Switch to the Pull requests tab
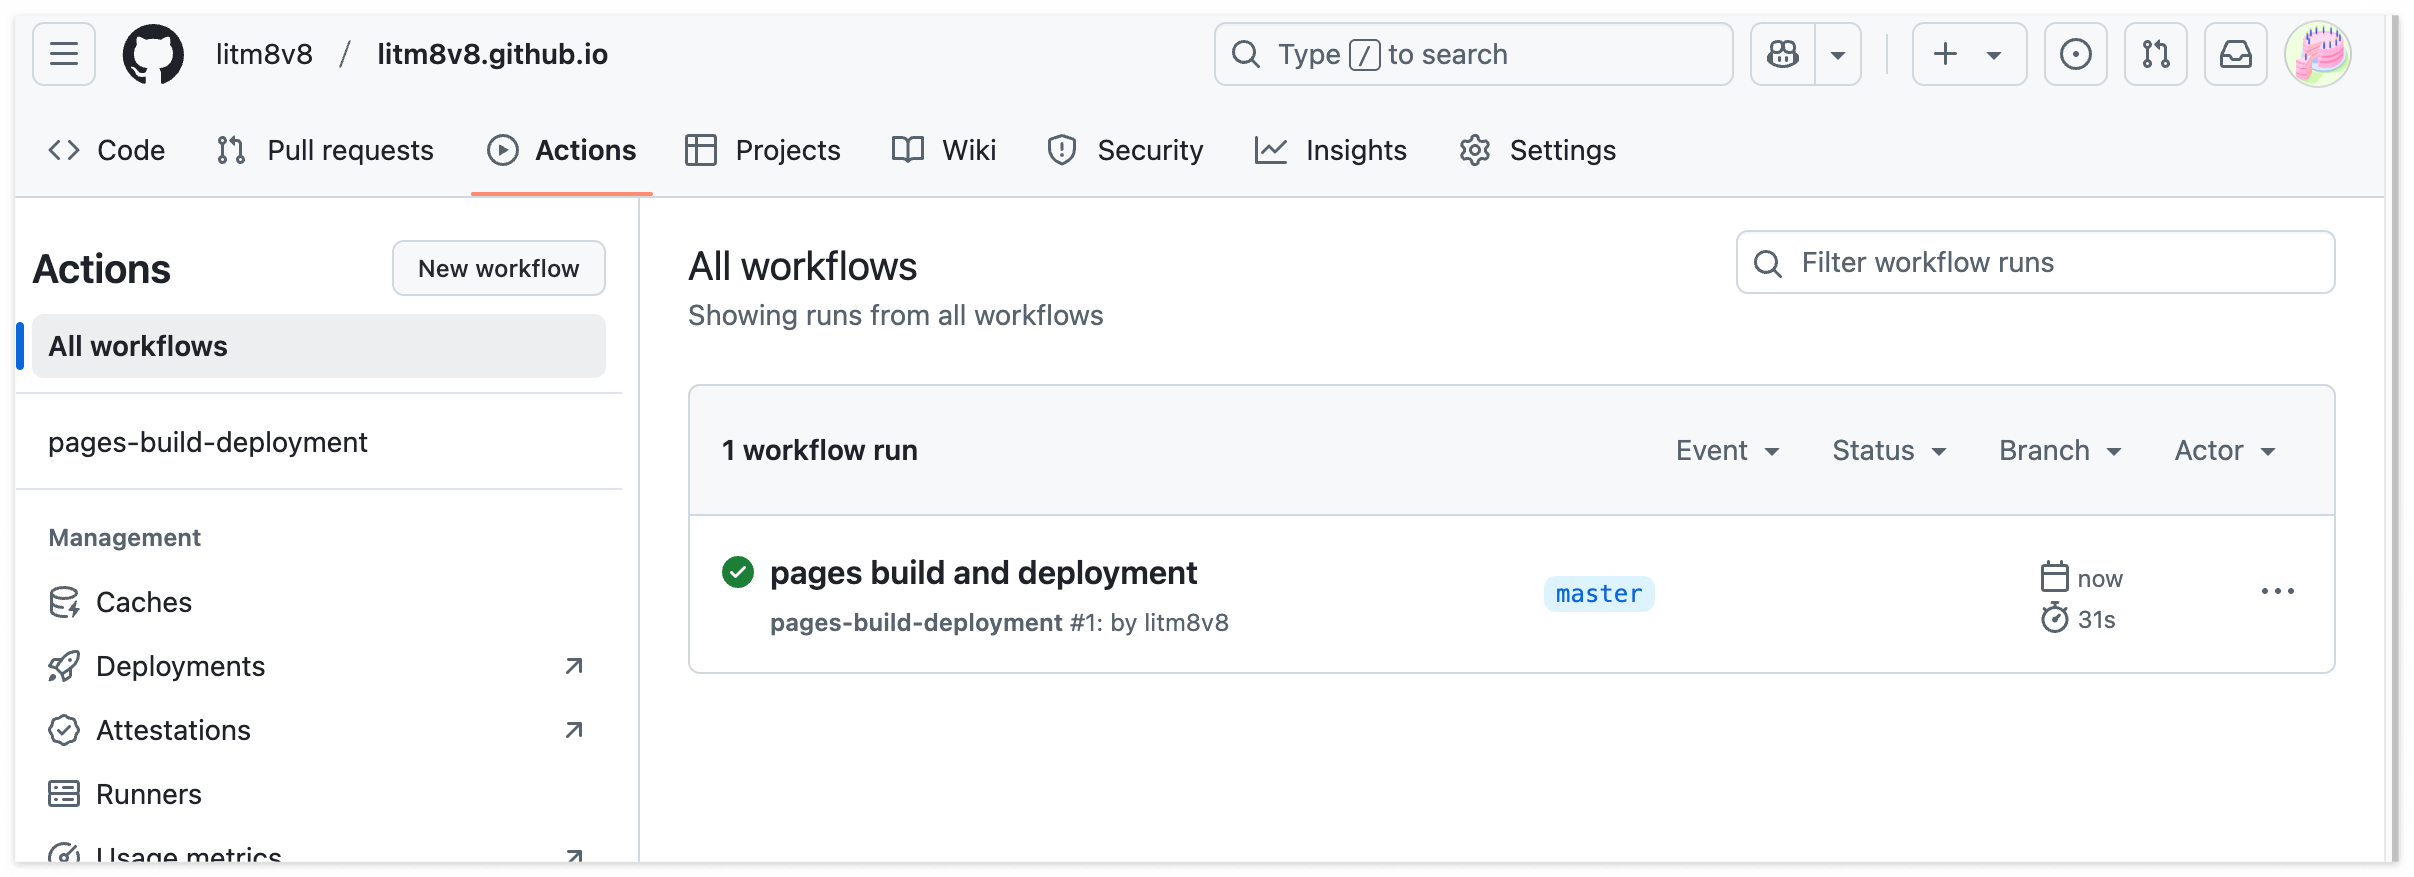This screenshot has height=877, width=2414. click(326, 150)
